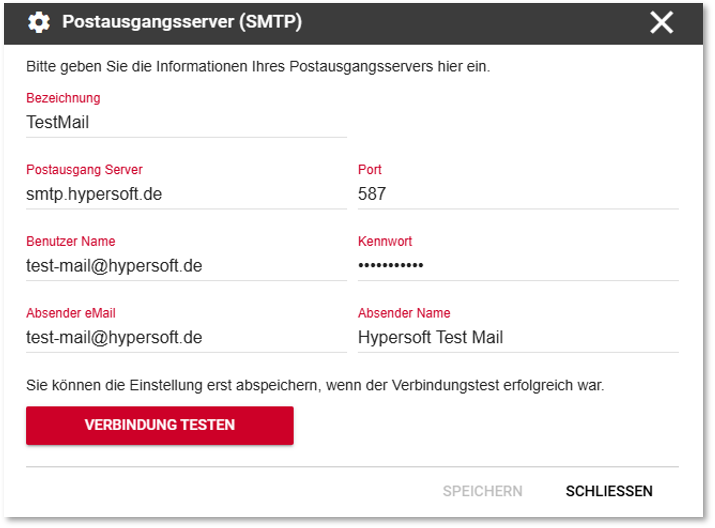
Task: Click the greyed-out SPEICHERN button
Action: tap(482, 491)
